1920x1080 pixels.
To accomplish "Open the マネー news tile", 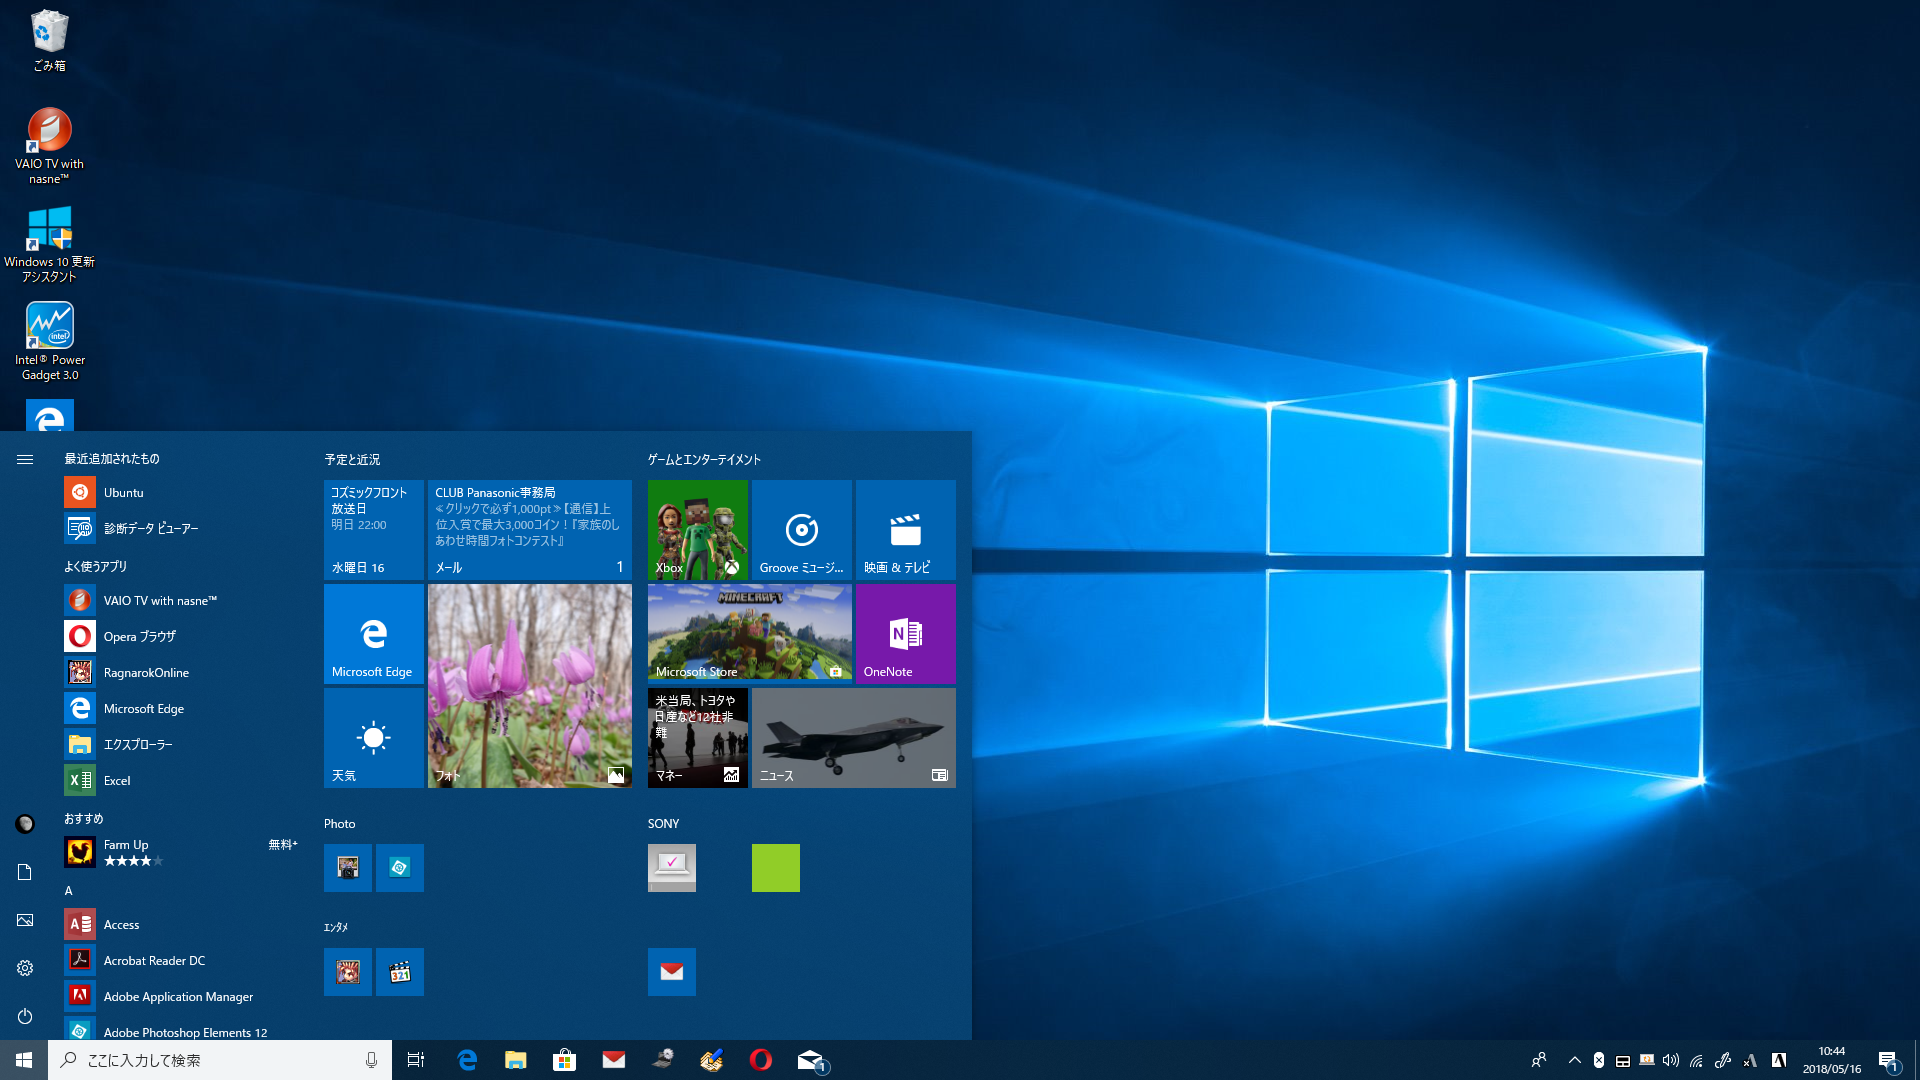I will point(698,738).
